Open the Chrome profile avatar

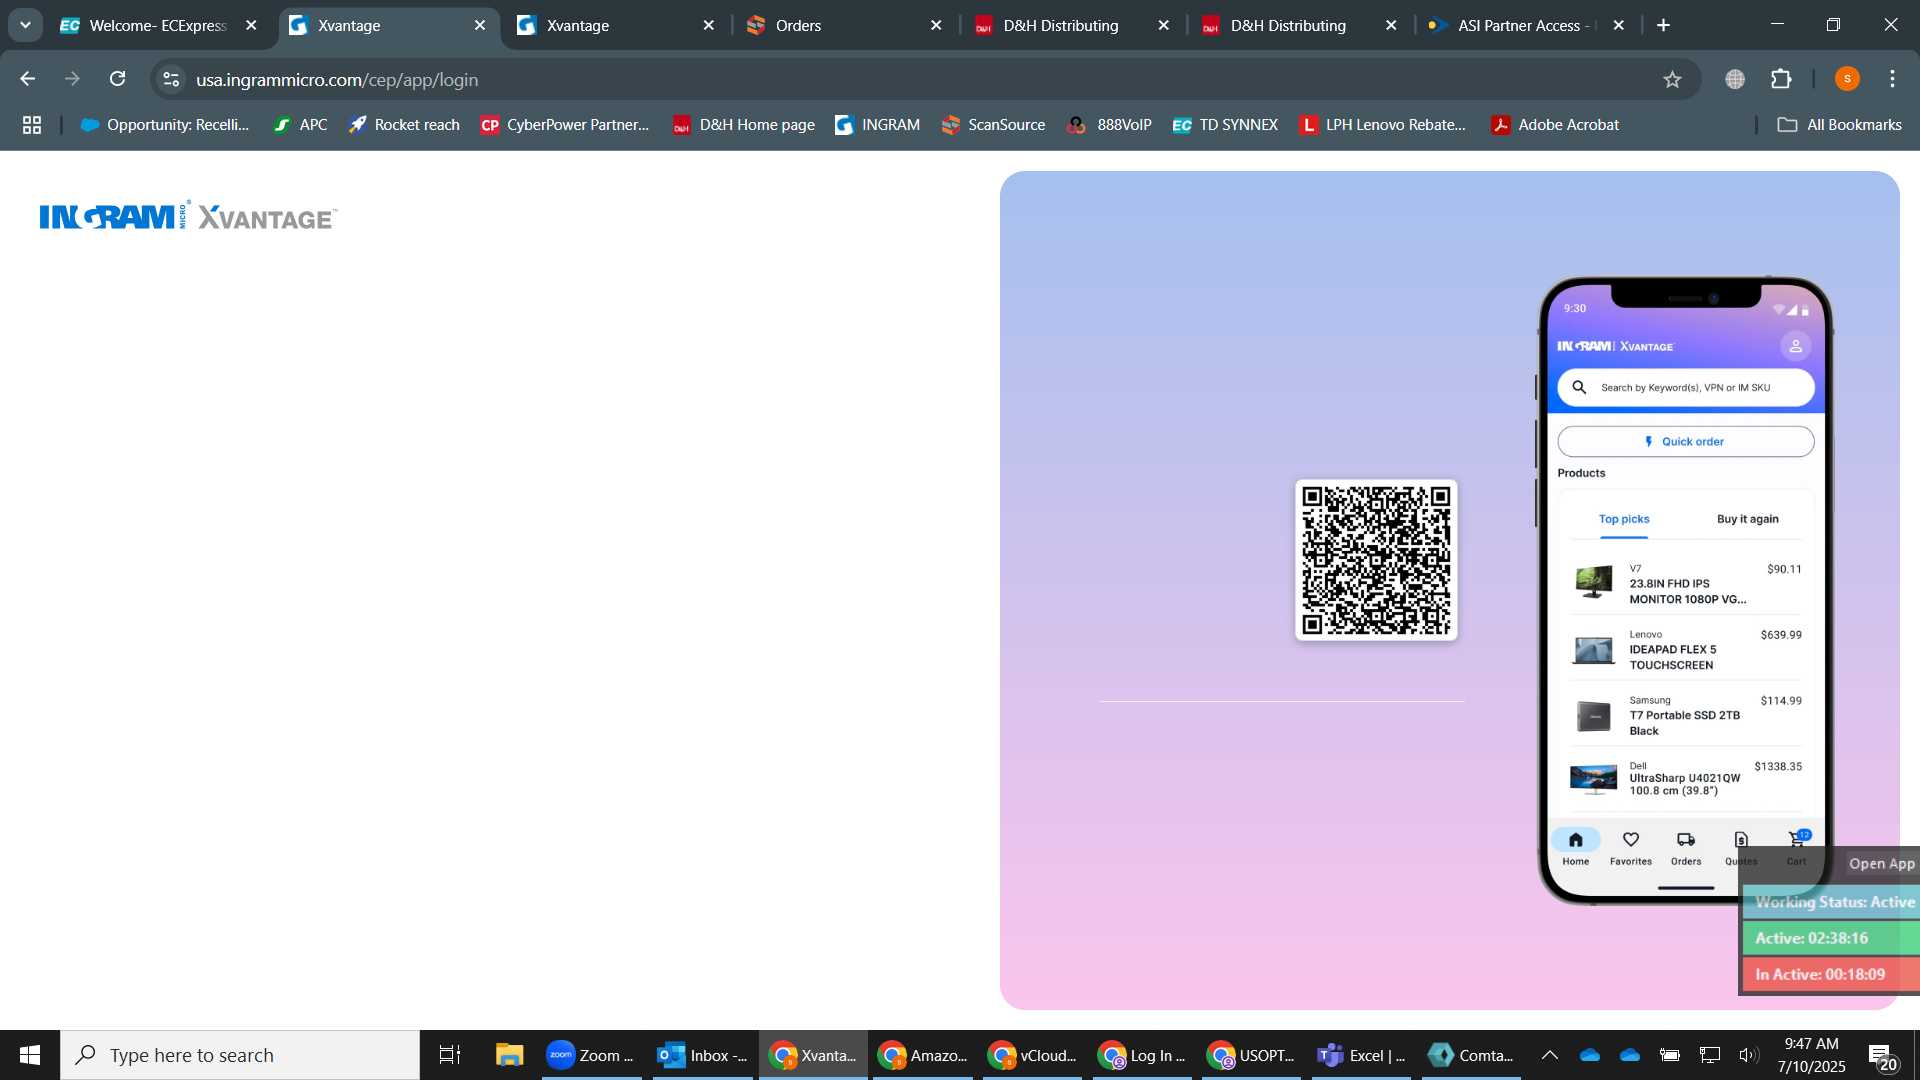[x=1847, y=79]
